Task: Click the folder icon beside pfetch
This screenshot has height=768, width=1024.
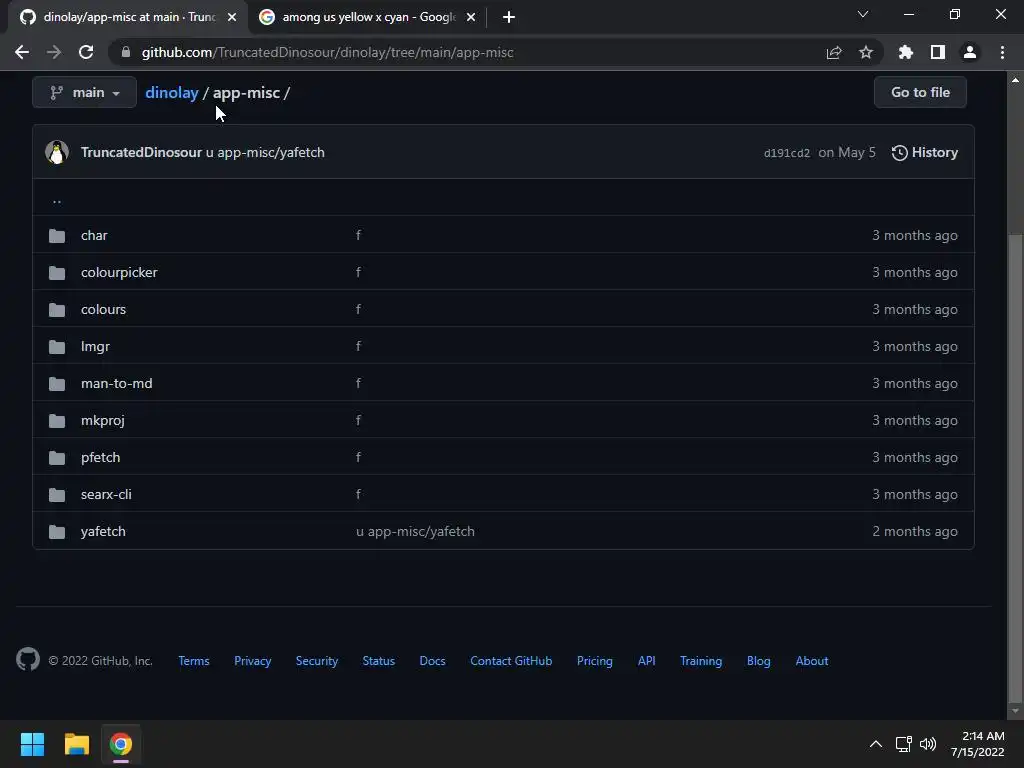Action: pyautogui.click(x=57, y=458)
